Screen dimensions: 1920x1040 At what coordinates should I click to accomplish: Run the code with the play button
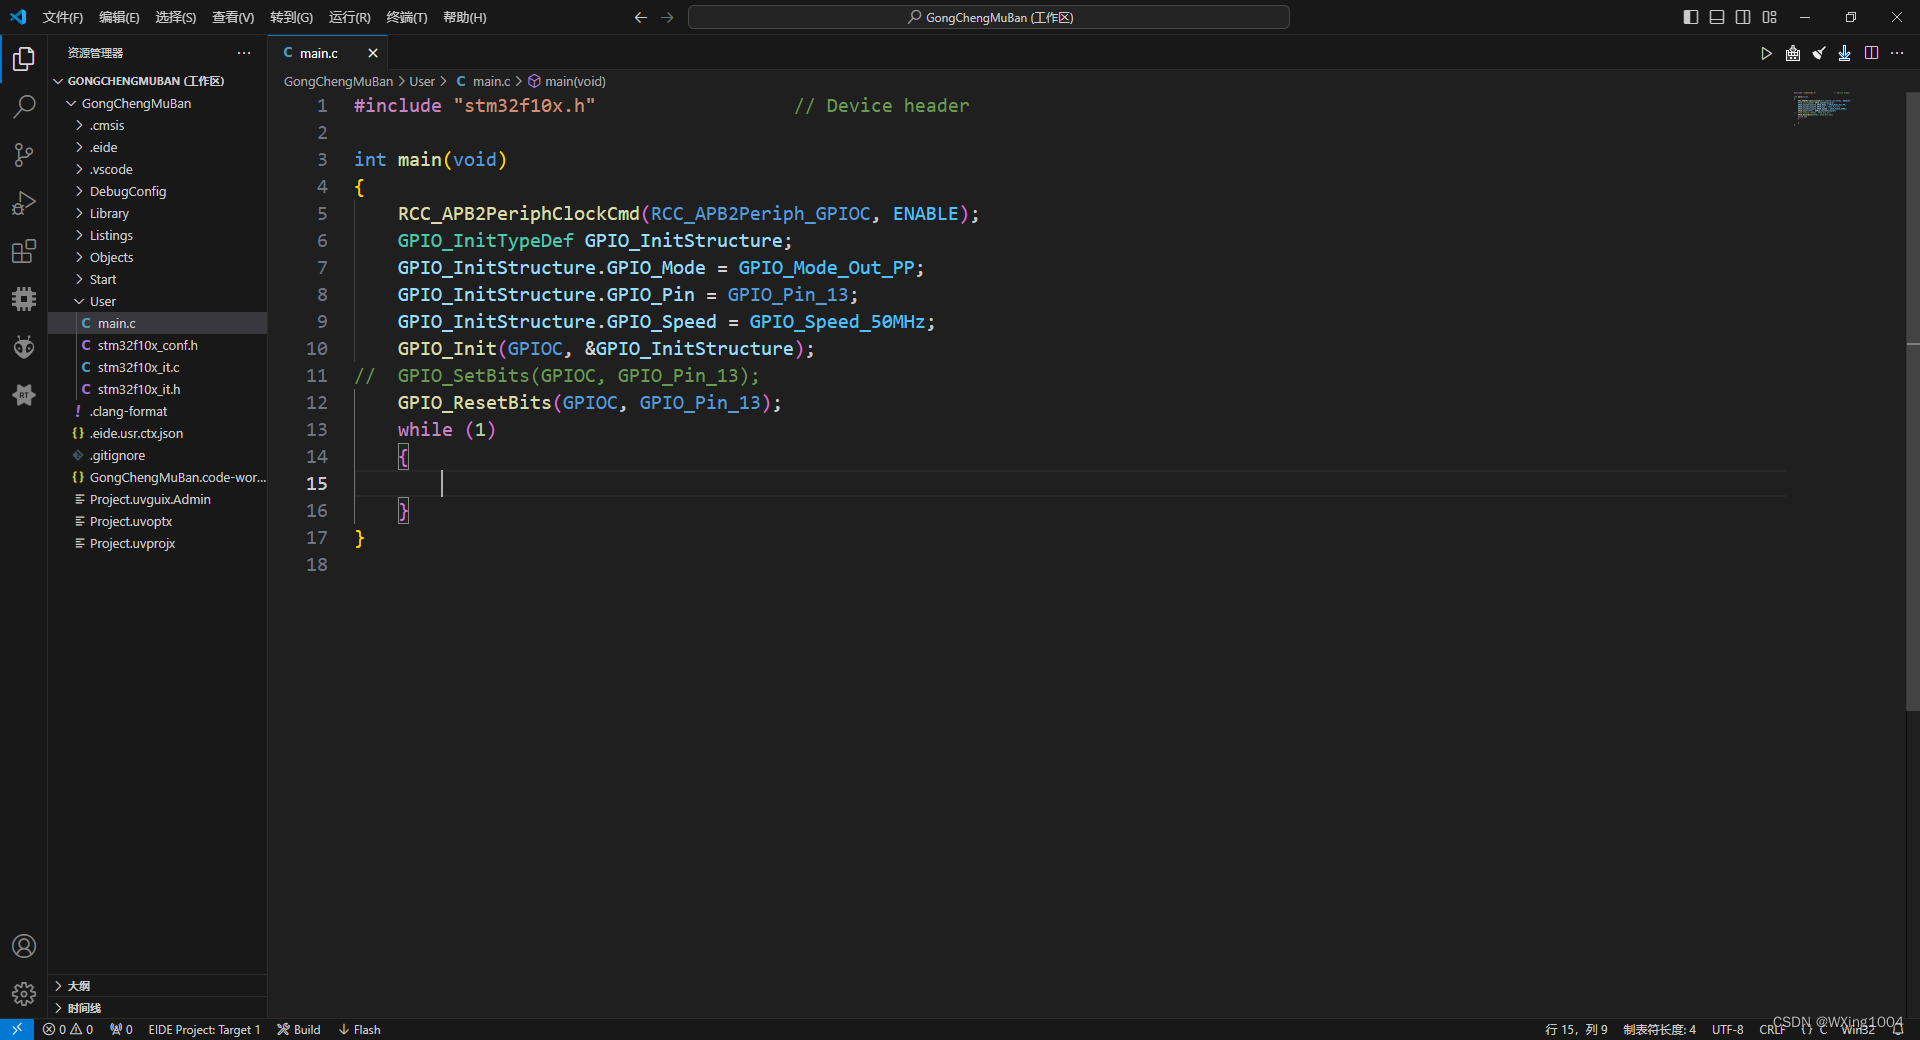coord(1766,54)
